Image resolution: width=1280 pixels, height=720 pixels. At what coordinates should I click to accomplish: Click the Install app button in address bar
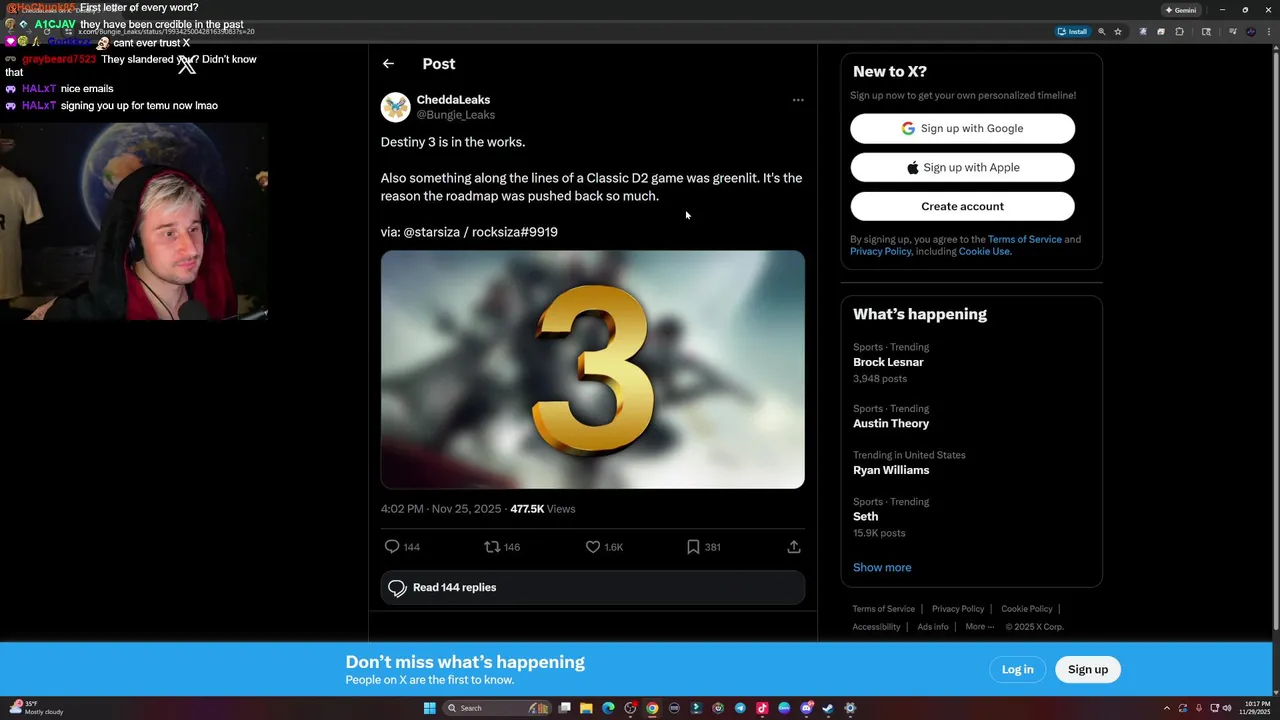(1072, 31)
